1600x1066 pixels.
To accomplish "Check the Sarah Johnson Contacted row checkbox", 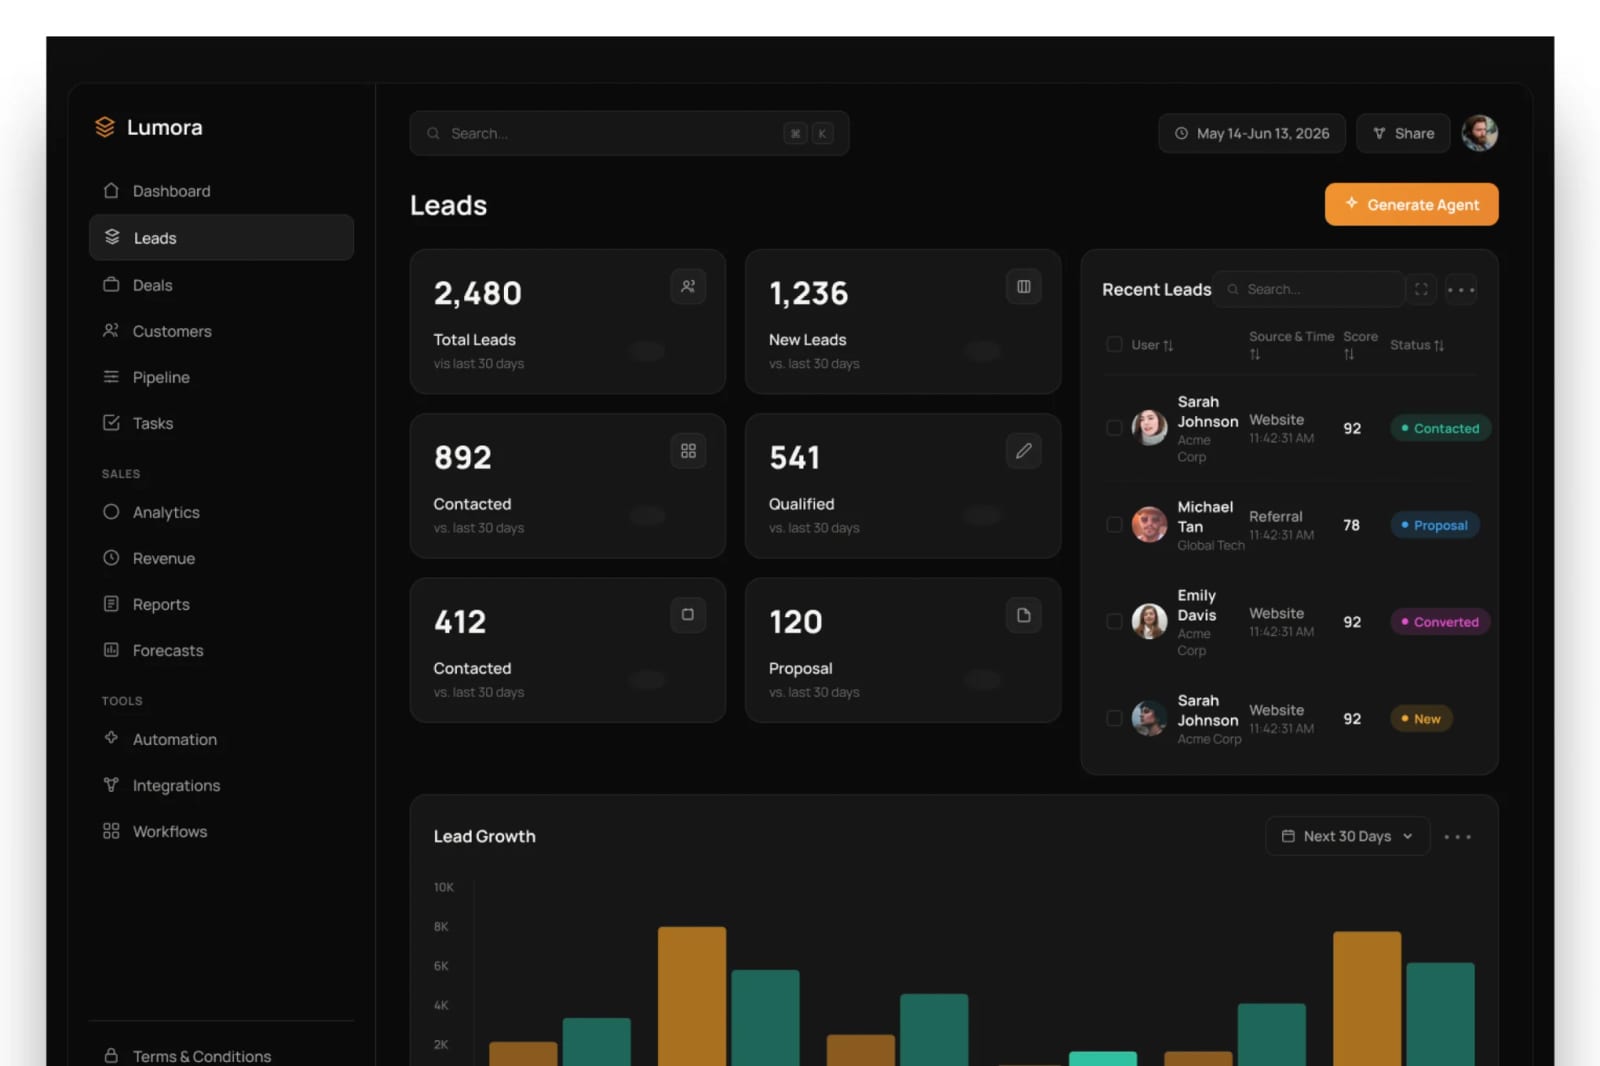I will click(1114, 428).
